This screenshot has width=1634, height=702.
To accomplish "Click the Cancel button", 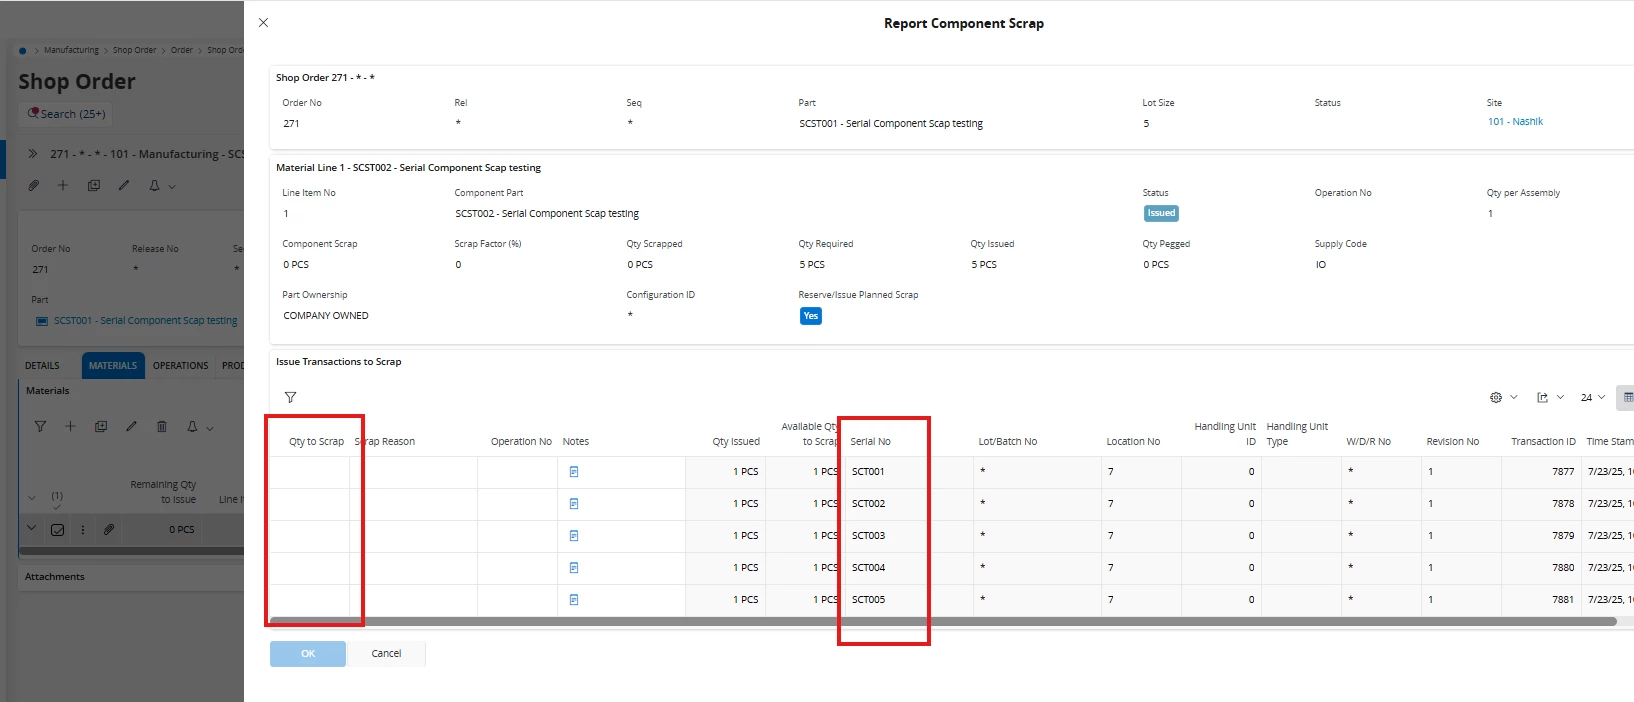I will coord(386,653).
